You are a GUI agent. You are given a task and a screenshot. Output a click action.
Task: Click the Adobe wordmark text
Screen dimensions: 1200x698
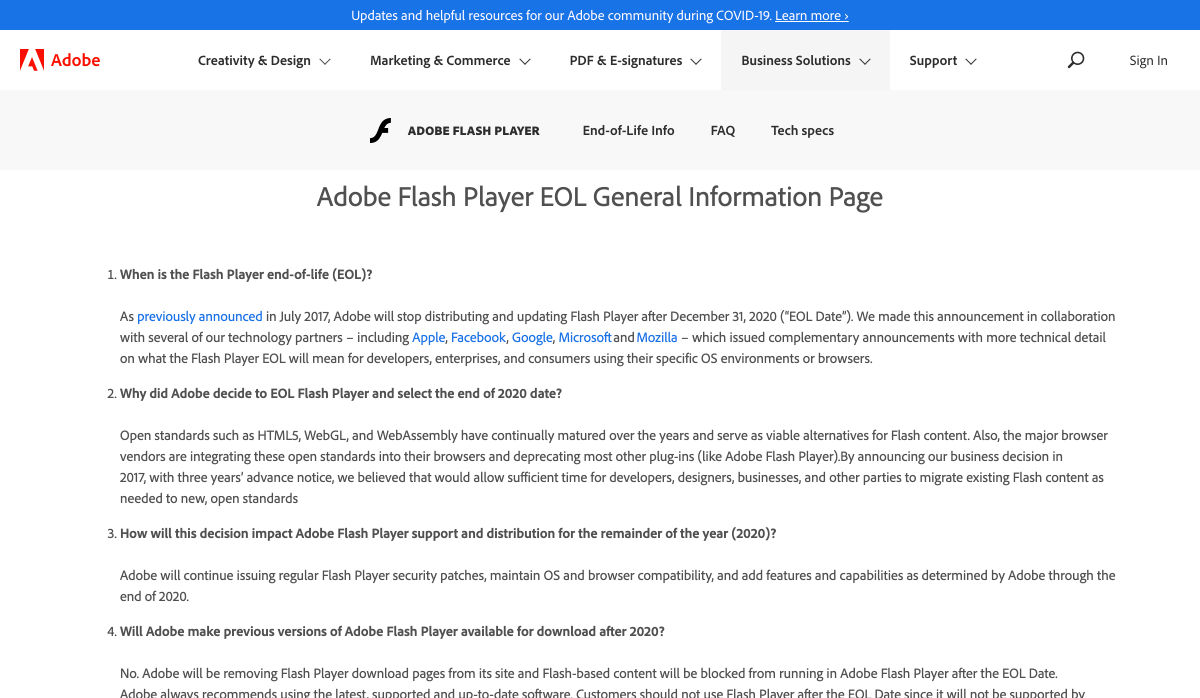pos(76,60)
